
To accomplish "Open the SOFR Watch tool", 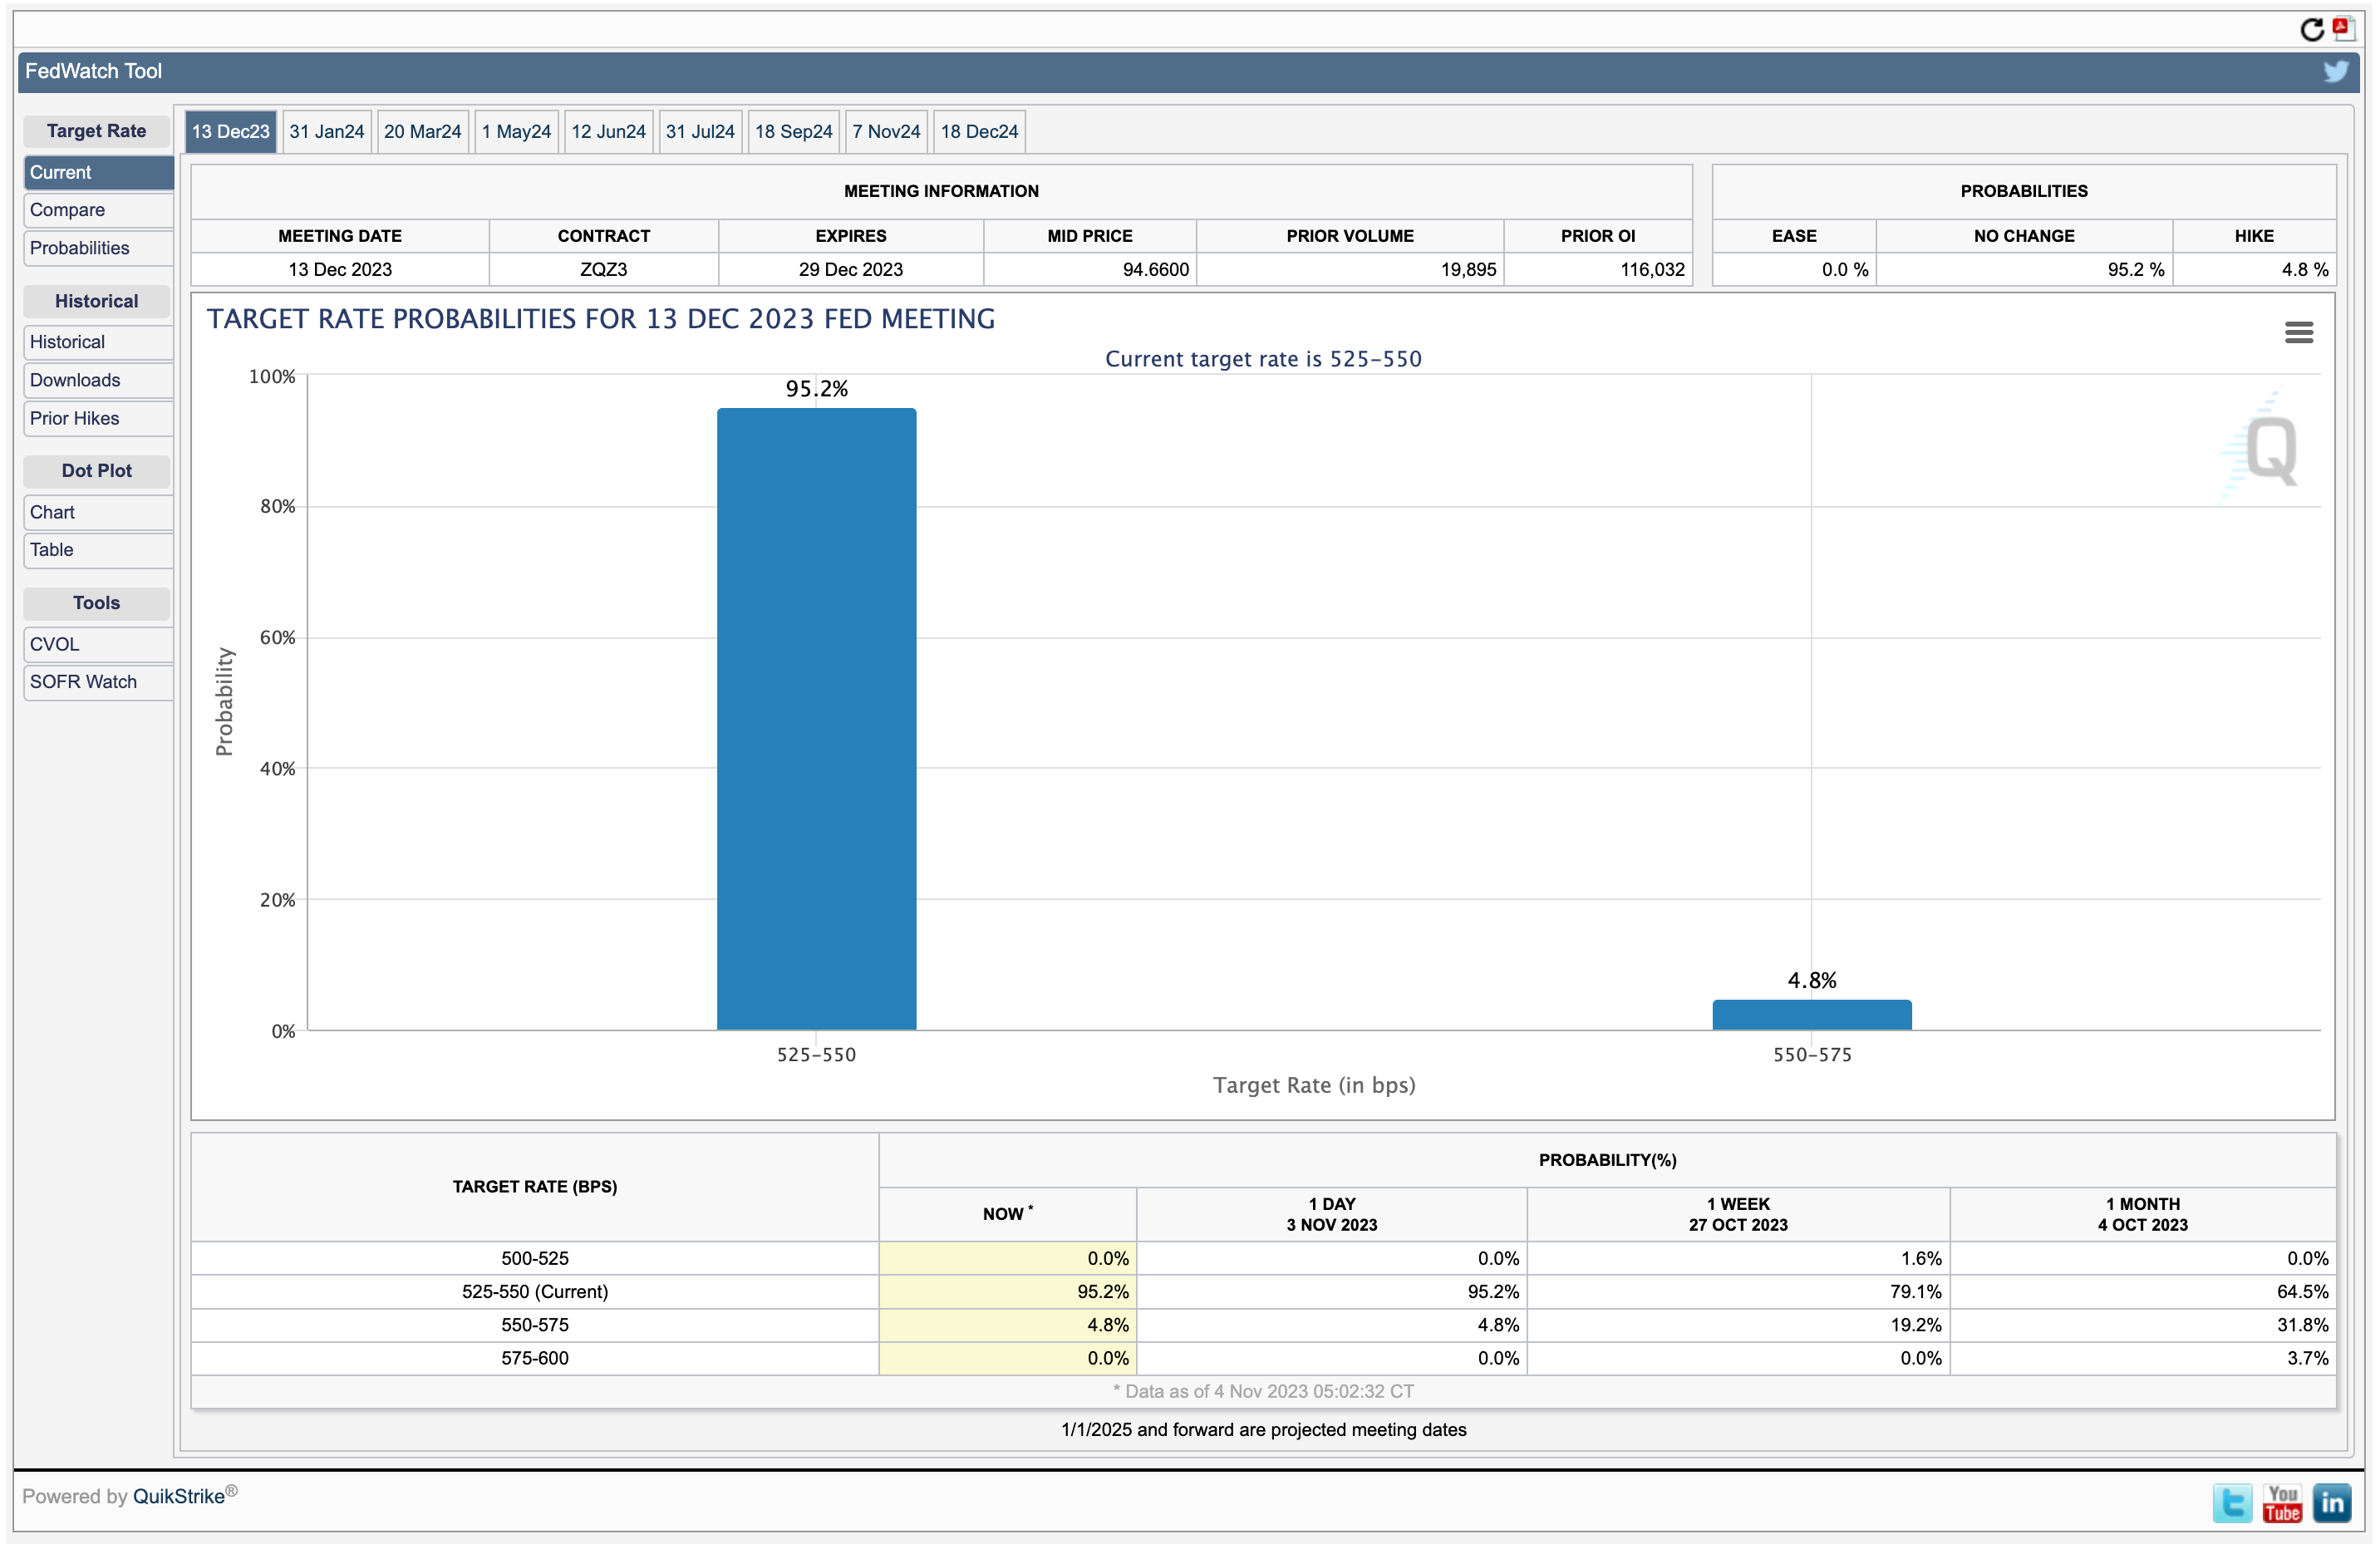I will point(83,682).
